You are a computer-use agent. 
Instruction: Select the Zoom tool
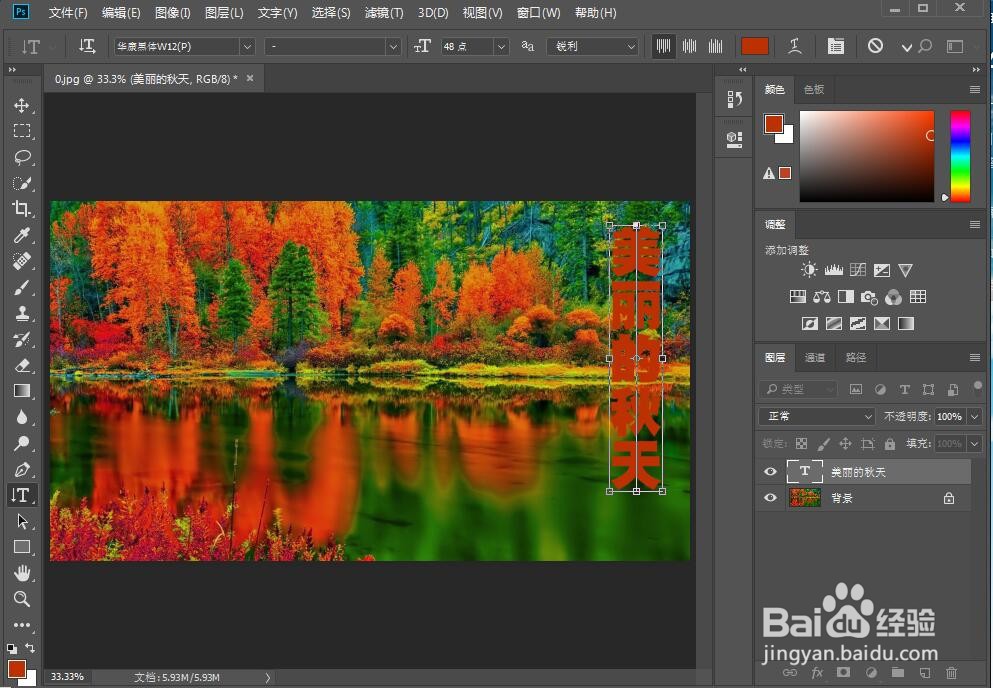(22, 599)
